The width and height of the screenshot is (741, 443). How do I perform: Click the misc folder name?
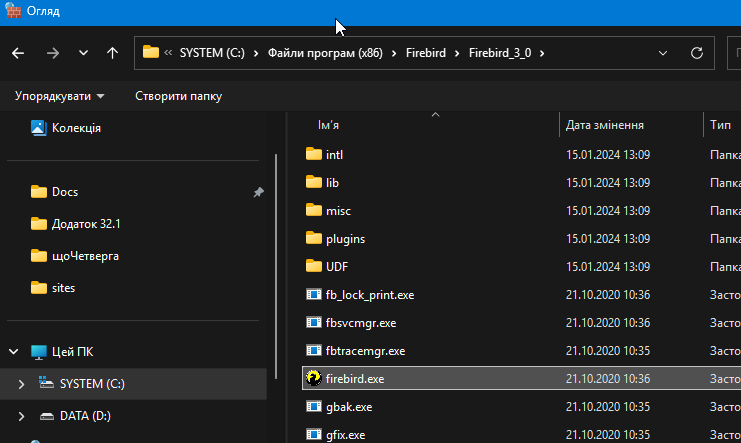click(x=338, y=211)
